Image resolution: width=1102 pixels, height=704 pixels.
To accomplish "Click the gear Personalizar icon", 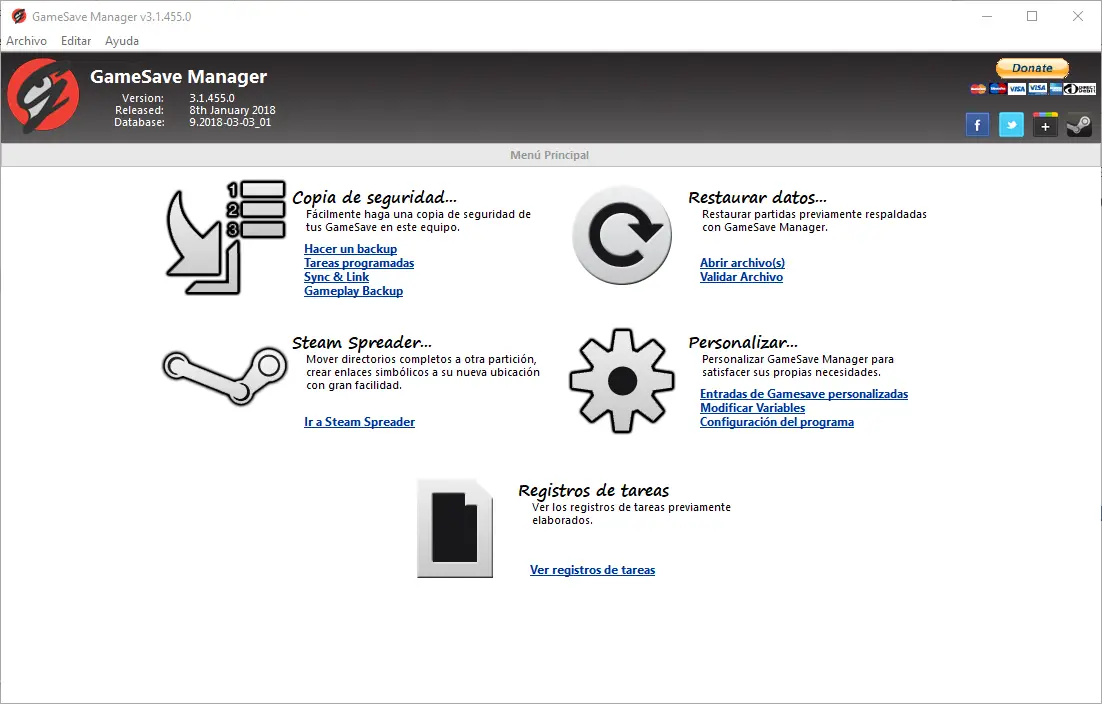I will click(x=621, y=380).
